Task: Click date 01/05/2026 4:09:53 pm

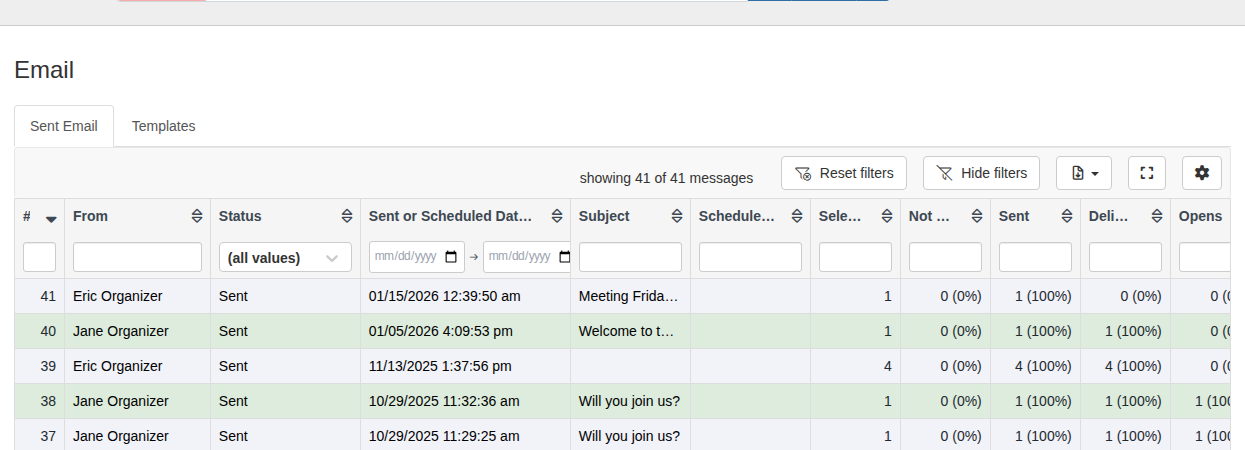Action: coord(441,331)
